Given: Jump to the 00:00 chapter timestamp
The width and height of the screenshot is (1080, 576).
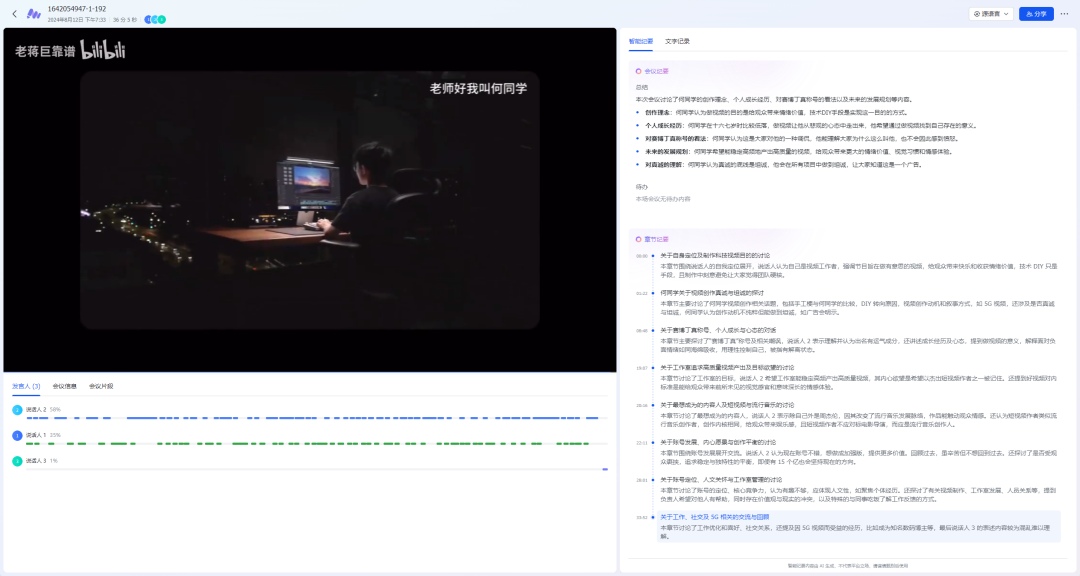Looking at the screenshot, I should point(642,256).
